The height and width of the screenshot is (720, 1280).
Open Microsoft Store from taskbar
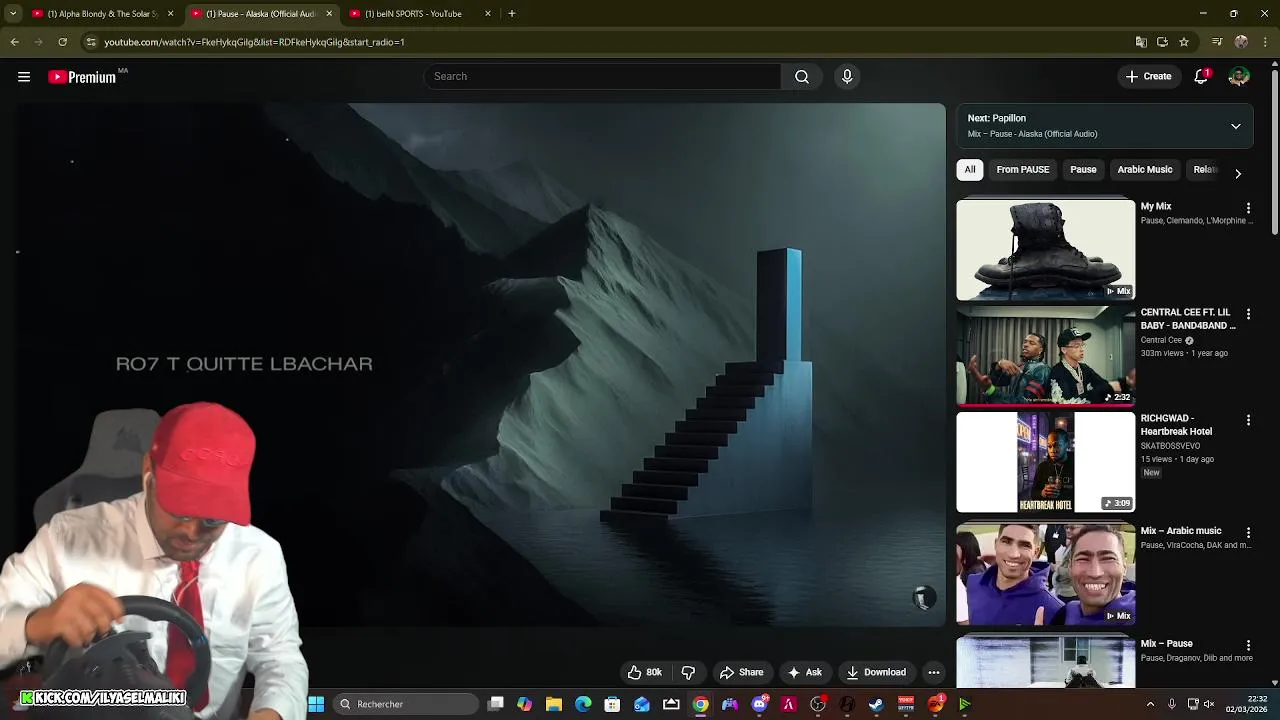[612, 704]
